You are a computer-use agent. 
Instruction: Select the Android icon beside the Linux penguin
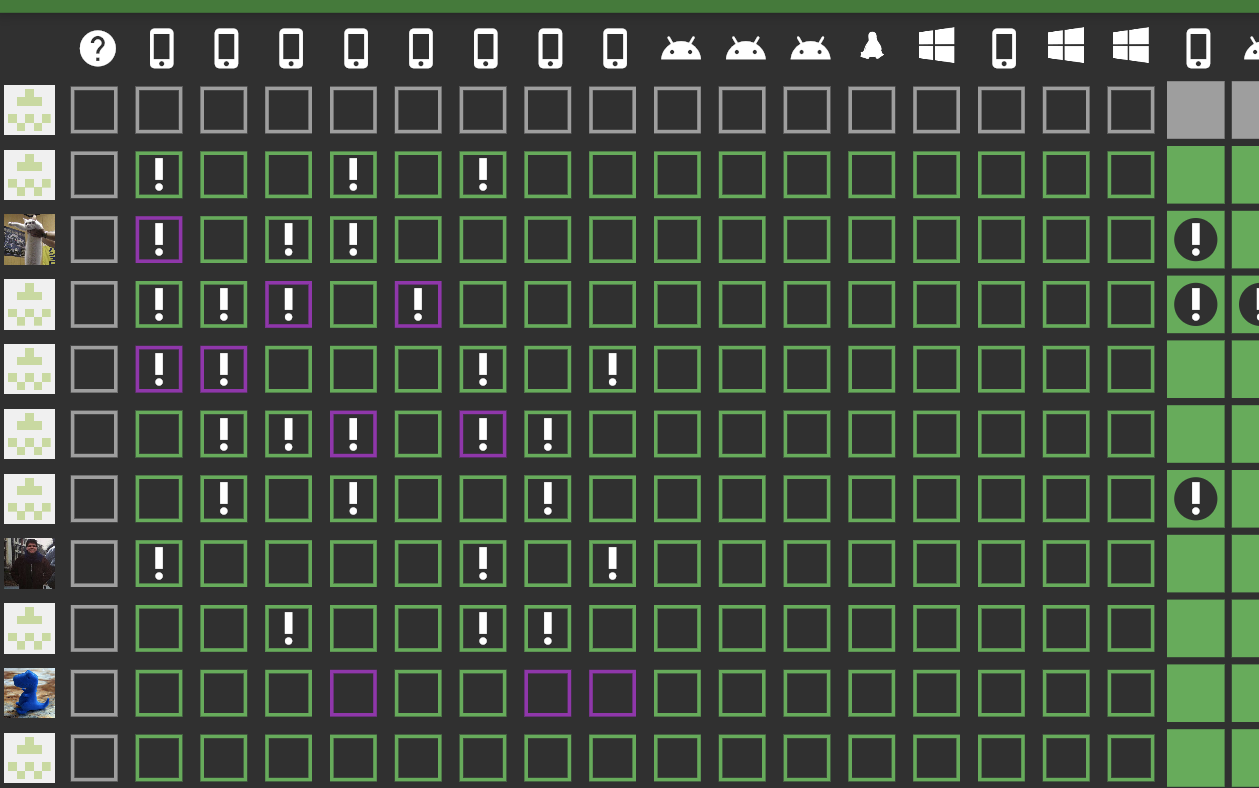click(810, 47)
